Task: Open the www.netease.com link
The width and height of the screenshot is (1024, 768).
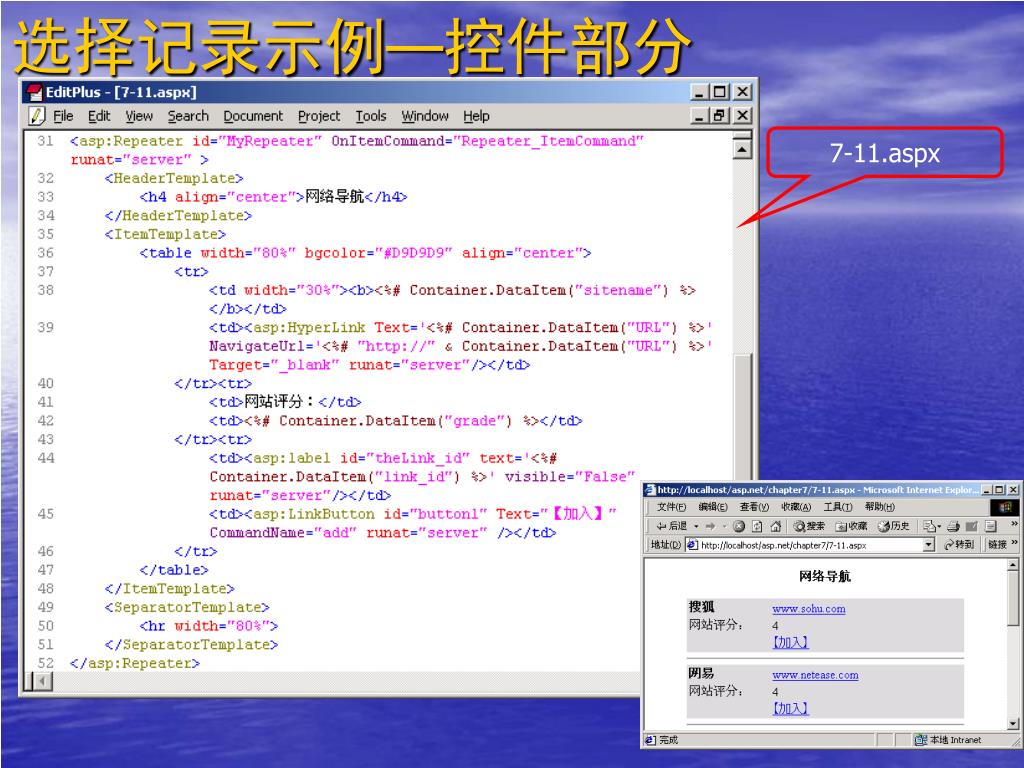Action: (815, 675)
